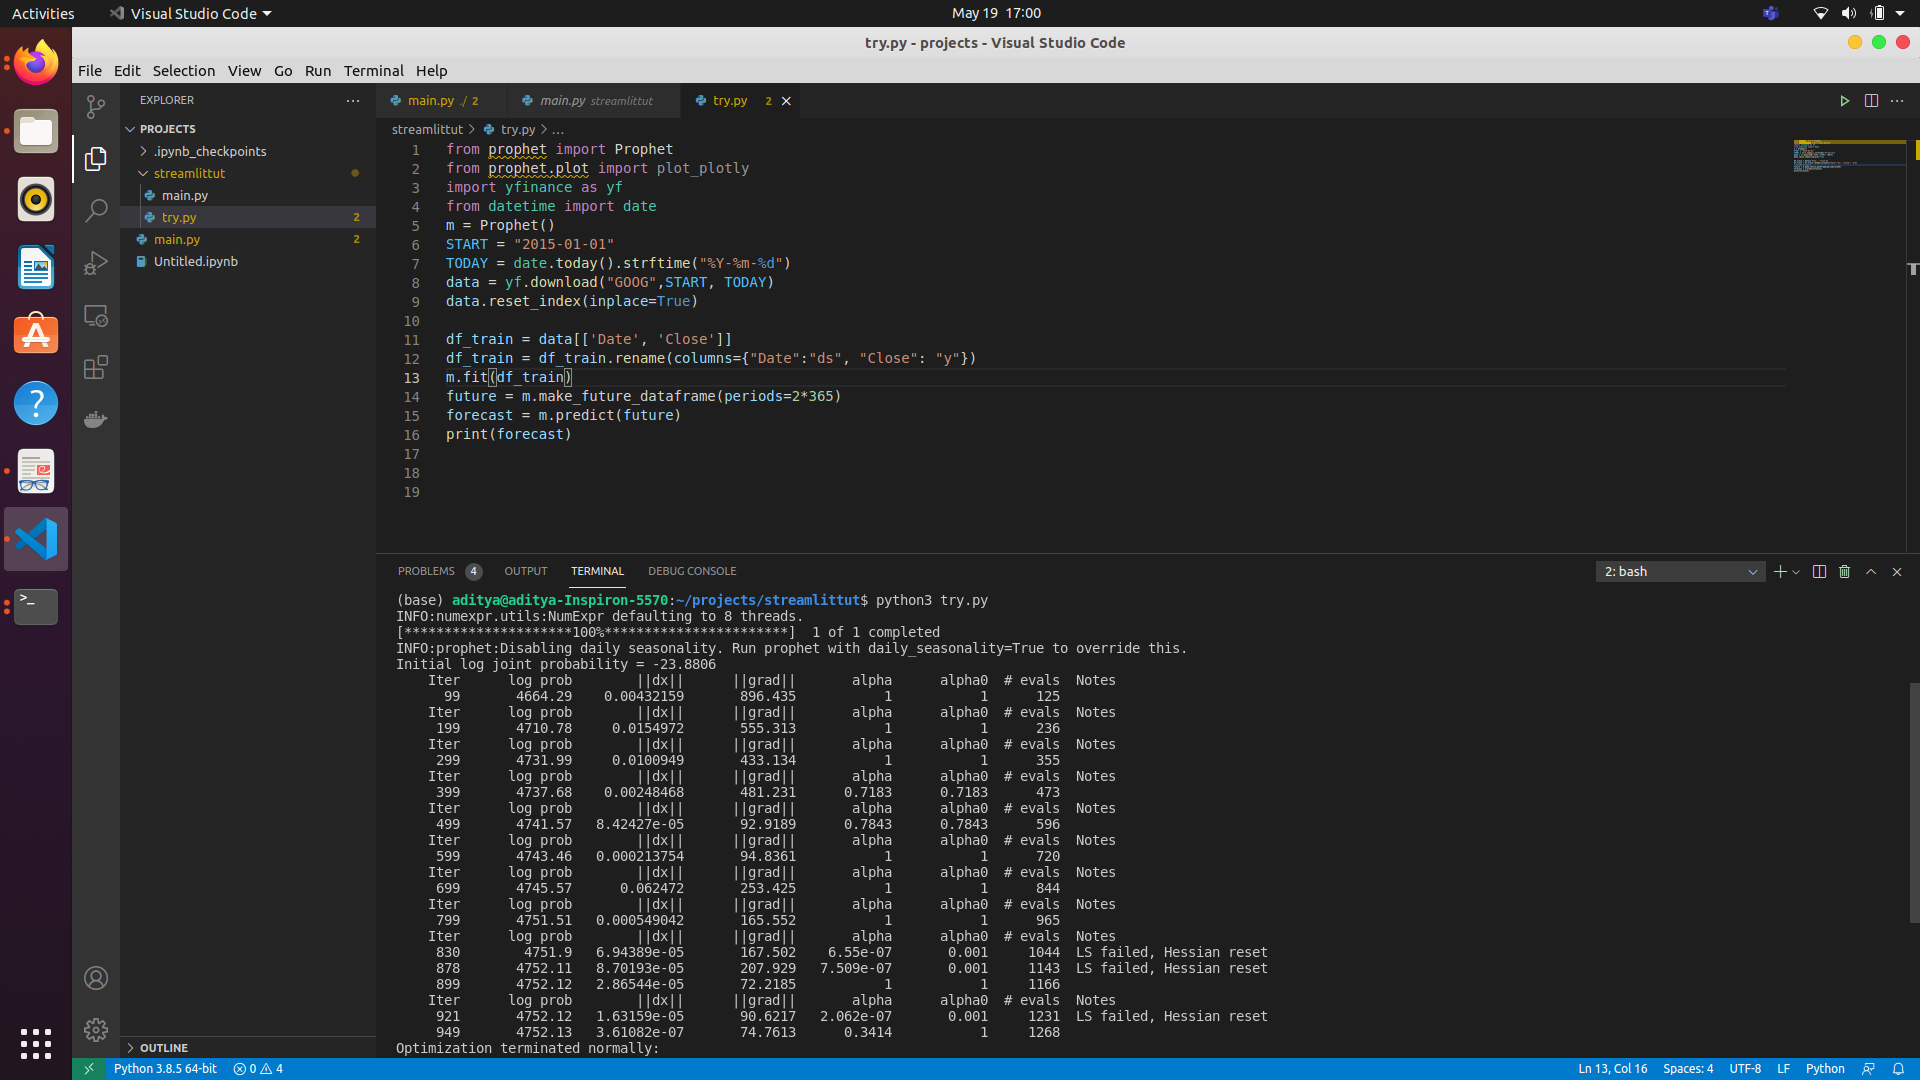Screen dimensions: 1920x1080
Task: Switch to the OUTPUT tab
Action: pyautogui.click(x=526, y=571)
